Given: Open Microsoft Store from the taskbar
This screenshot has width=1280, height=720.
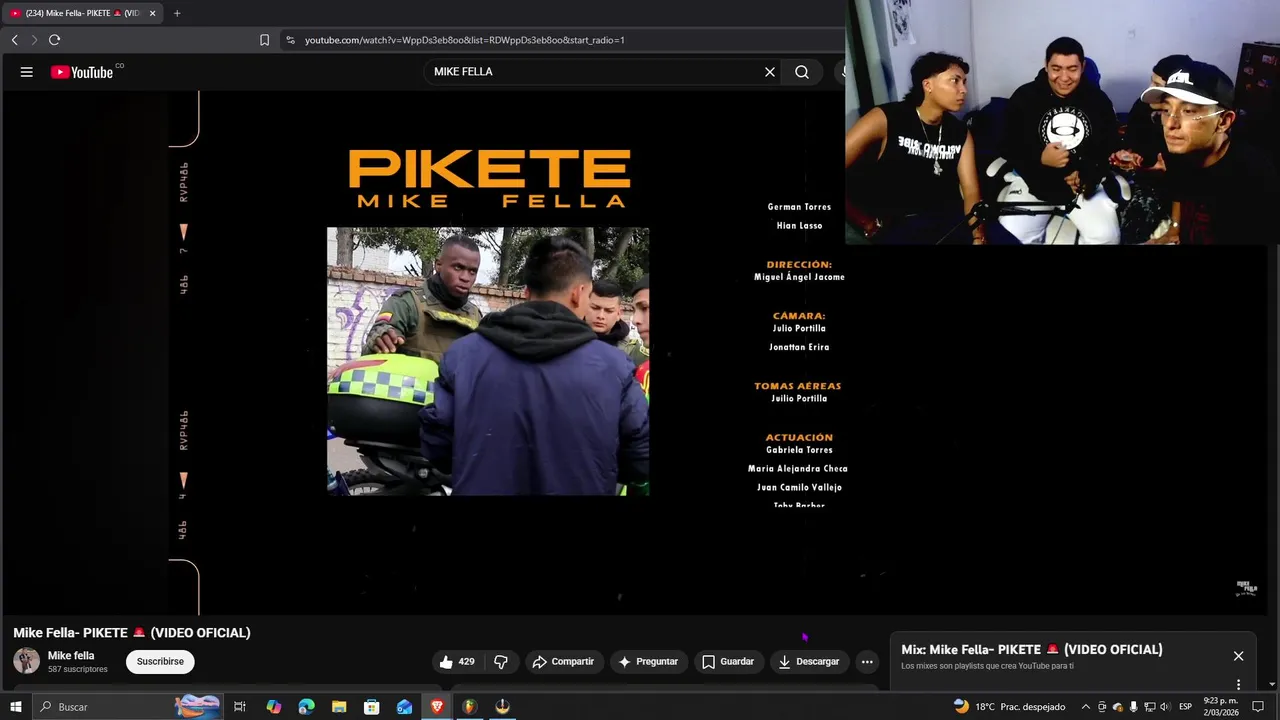Looking at the screenshot, I should click(x=371, y=707).
